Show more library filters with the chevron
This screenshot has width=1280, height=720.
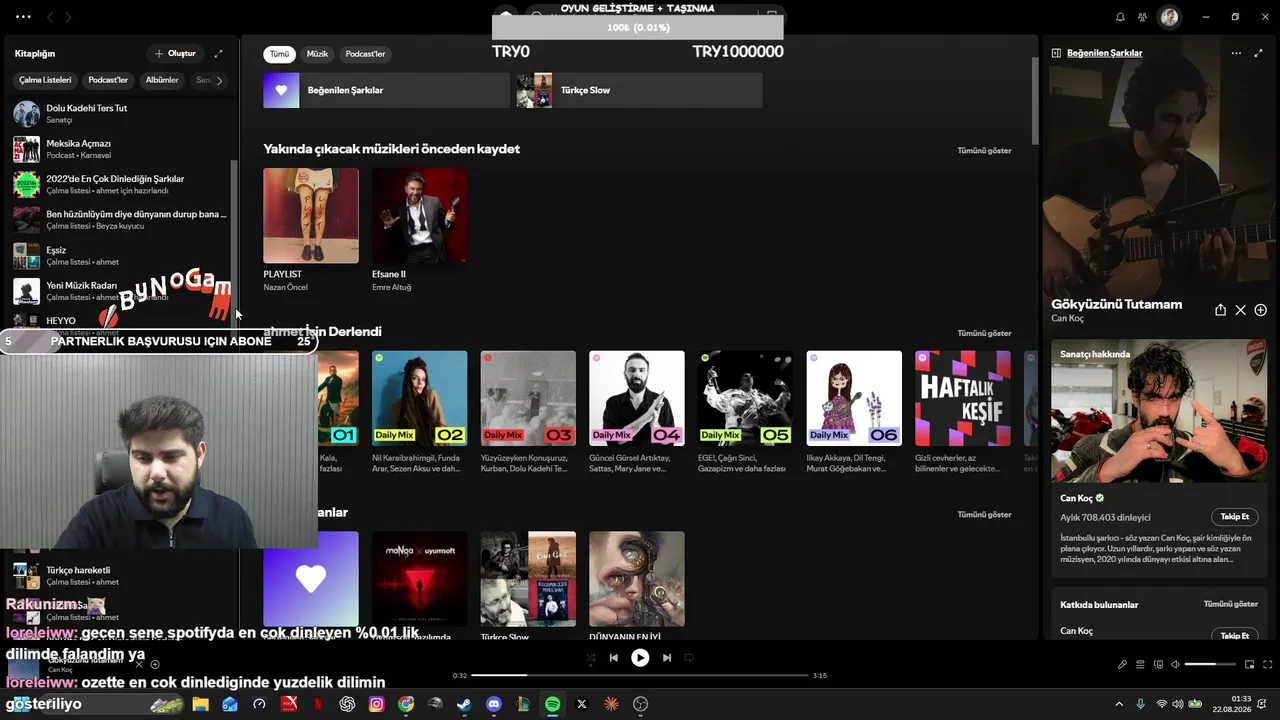[219, 80]
